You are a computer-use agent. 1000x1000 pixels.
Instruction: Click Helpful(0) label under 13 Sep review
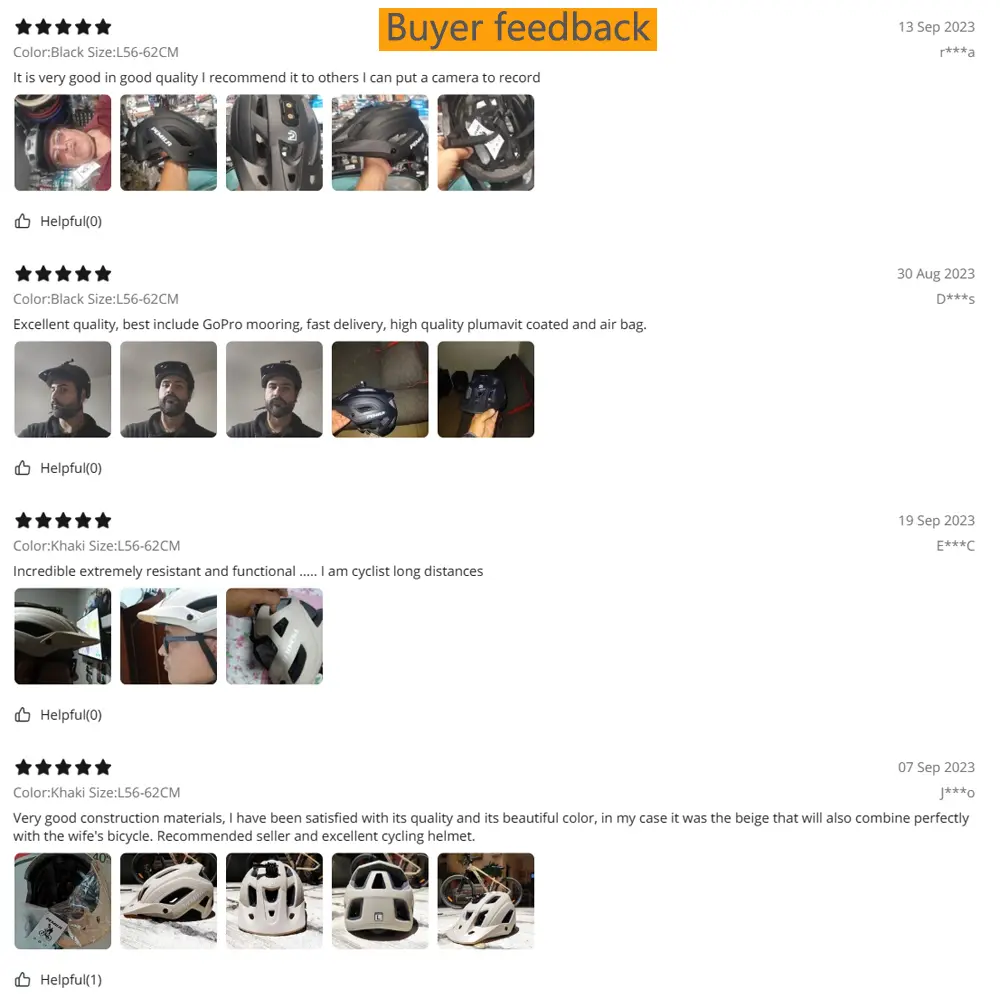(x=71, y=221)
